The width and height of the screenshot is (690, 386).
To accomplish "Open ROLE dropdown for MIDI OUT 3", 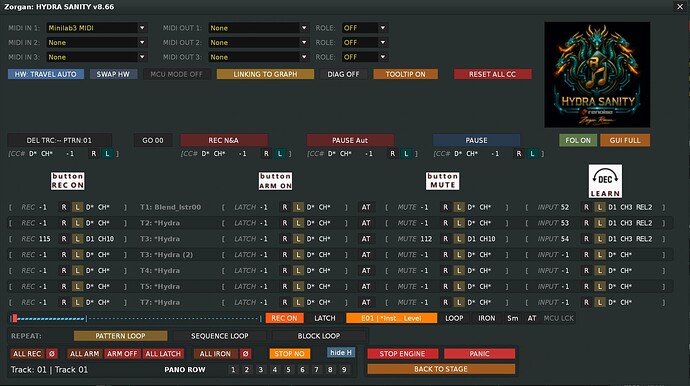I will [x=365, y=57].
